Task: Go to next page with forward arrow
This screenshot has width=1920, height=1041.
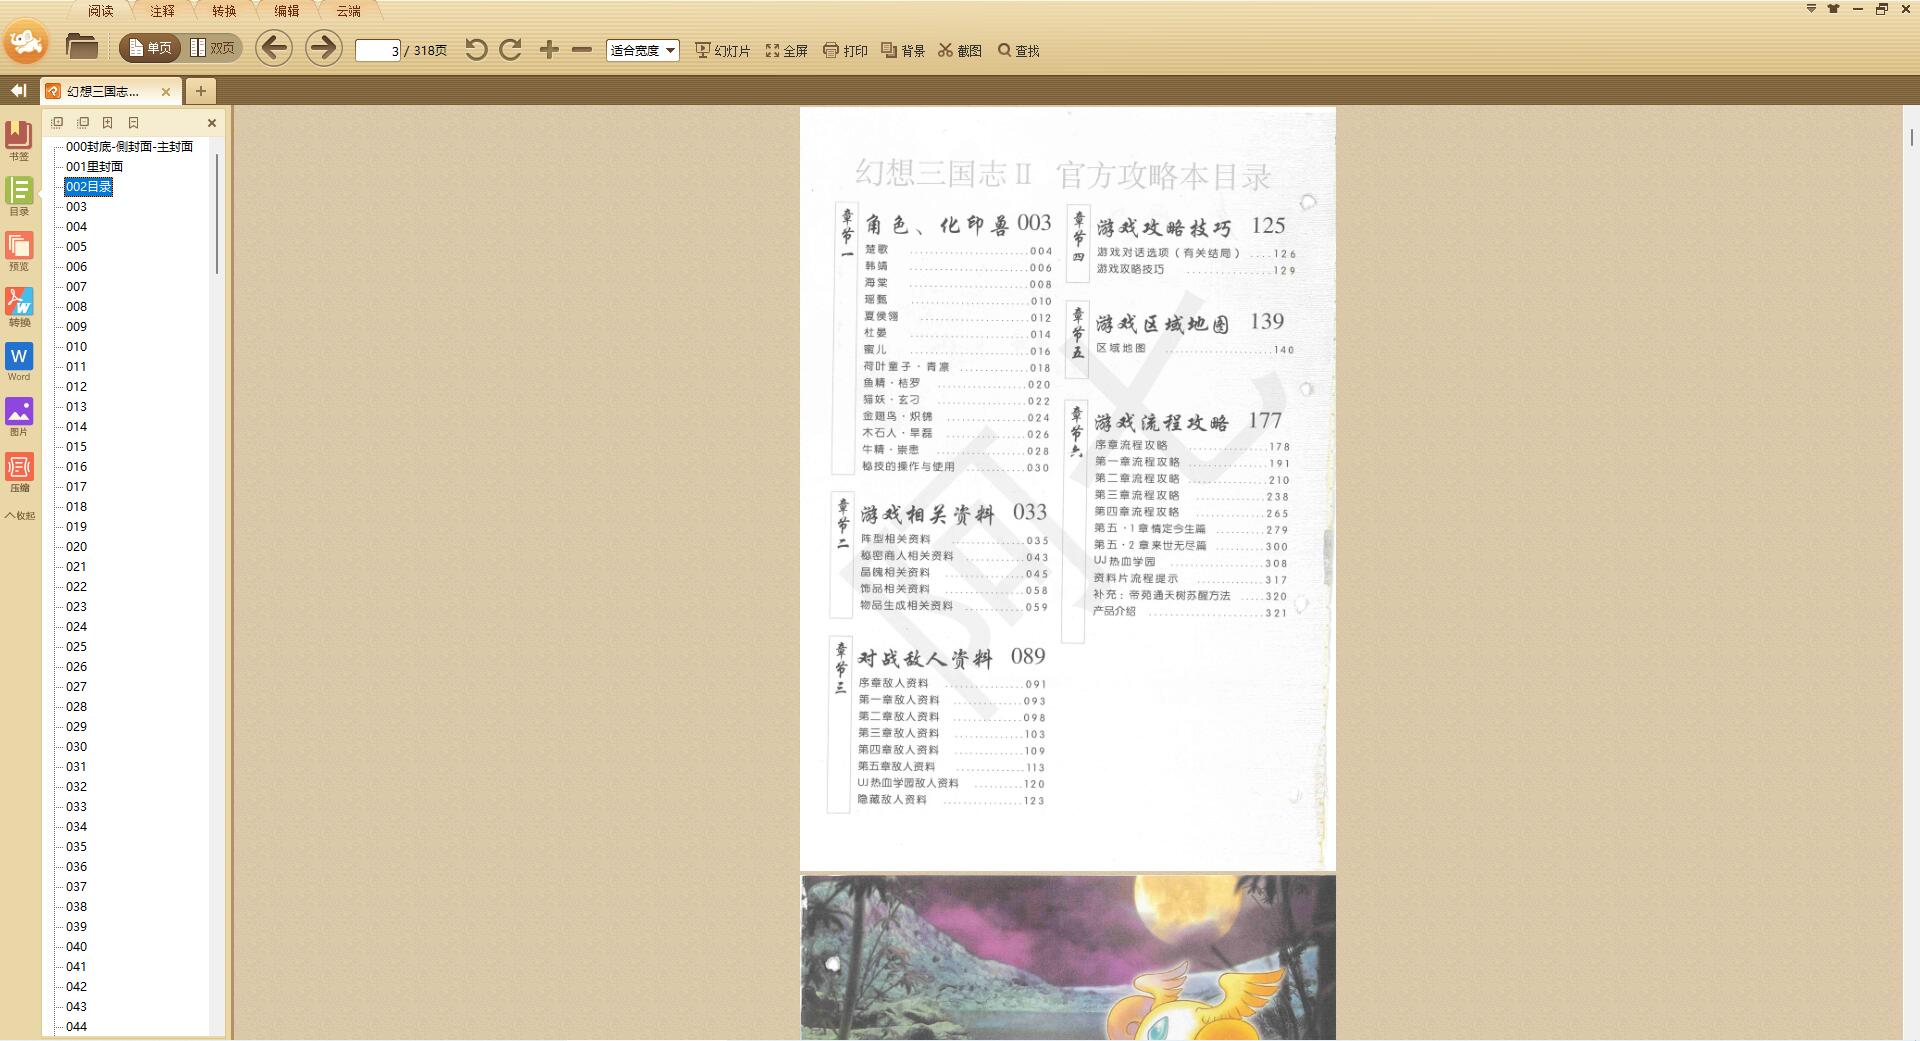Action: pyautogui.click(x=322, y=47)
